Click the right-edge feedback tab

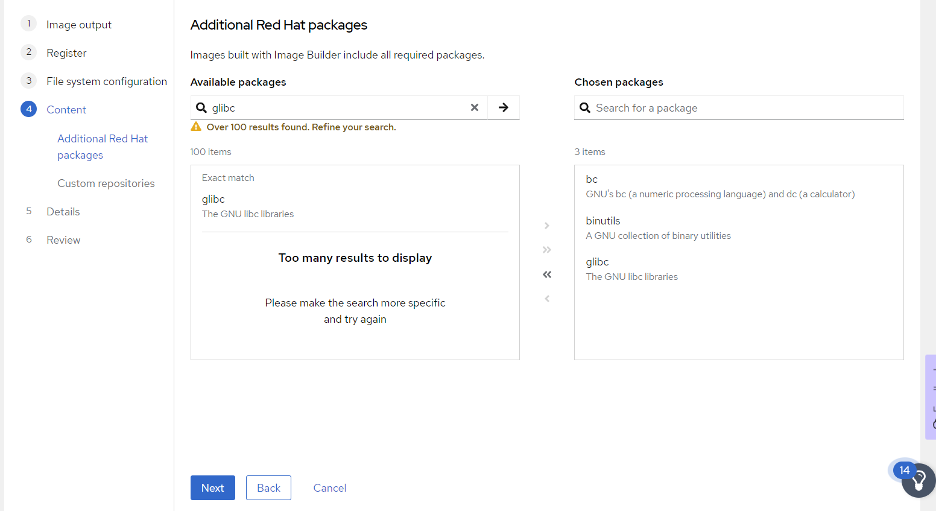coord(931,397)
